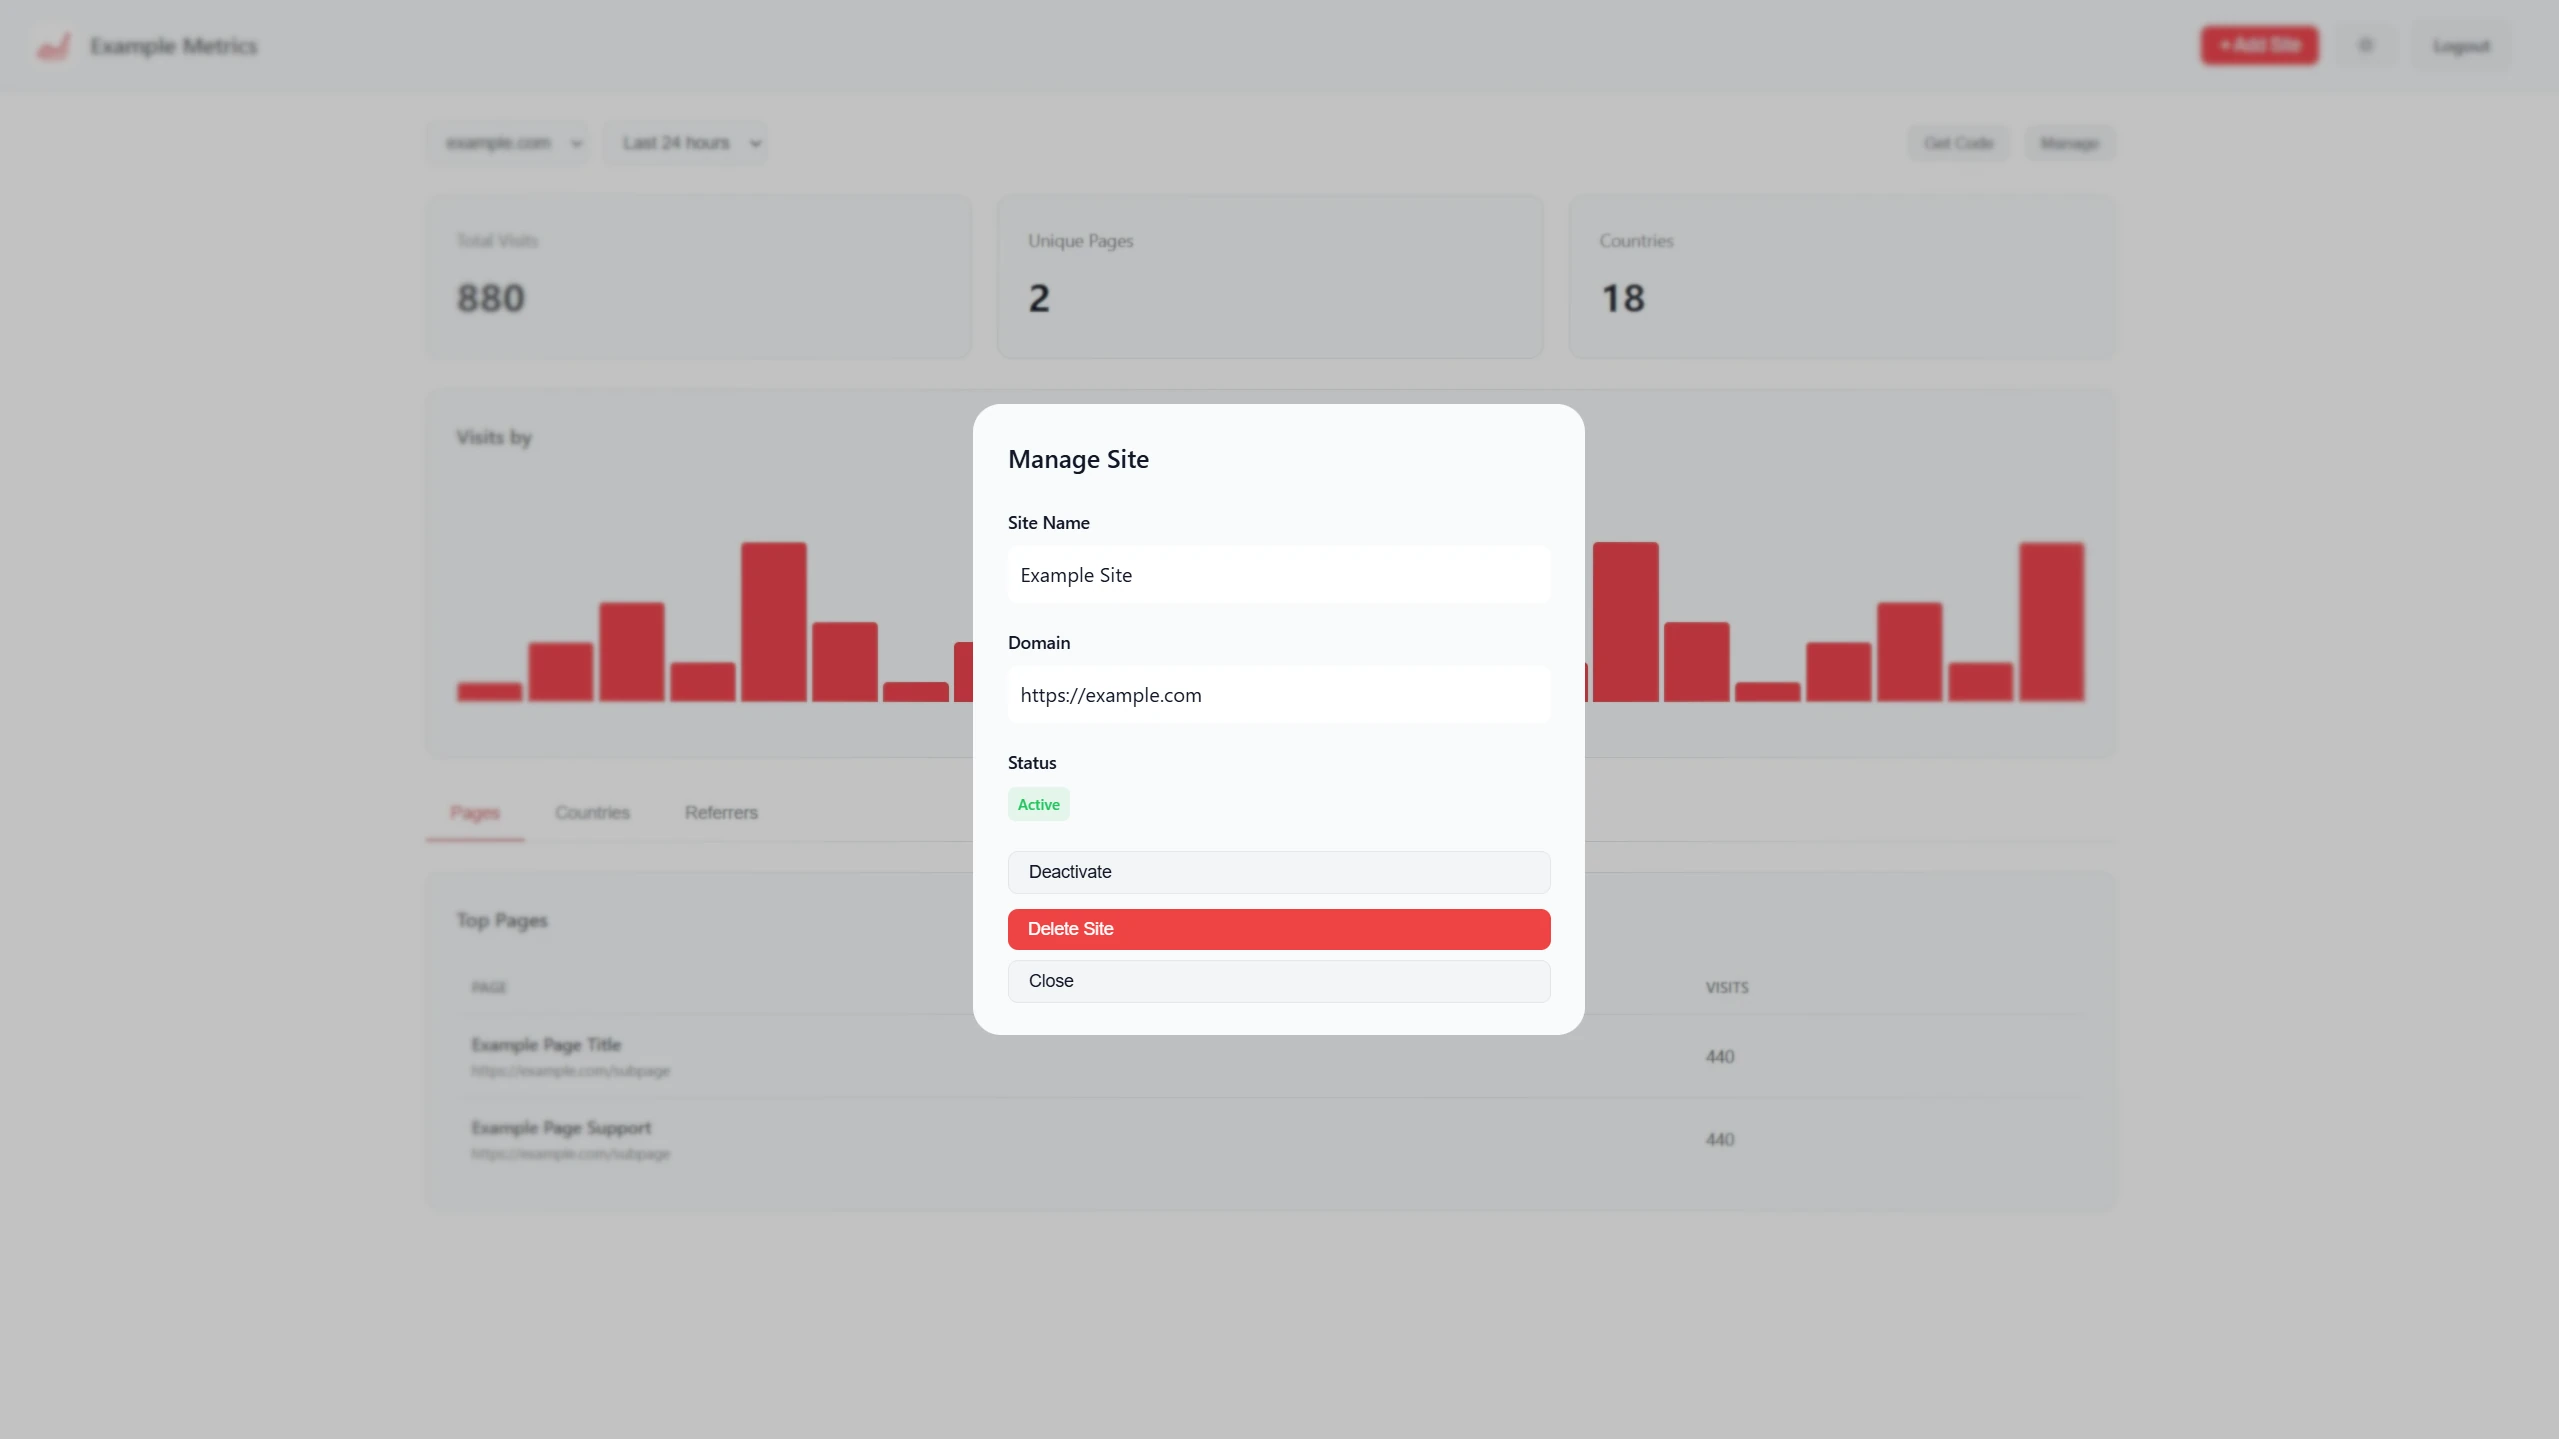The image size is (2559, 1439).
Task: Click the red Delete Site button
Action: click(1278, 928)
